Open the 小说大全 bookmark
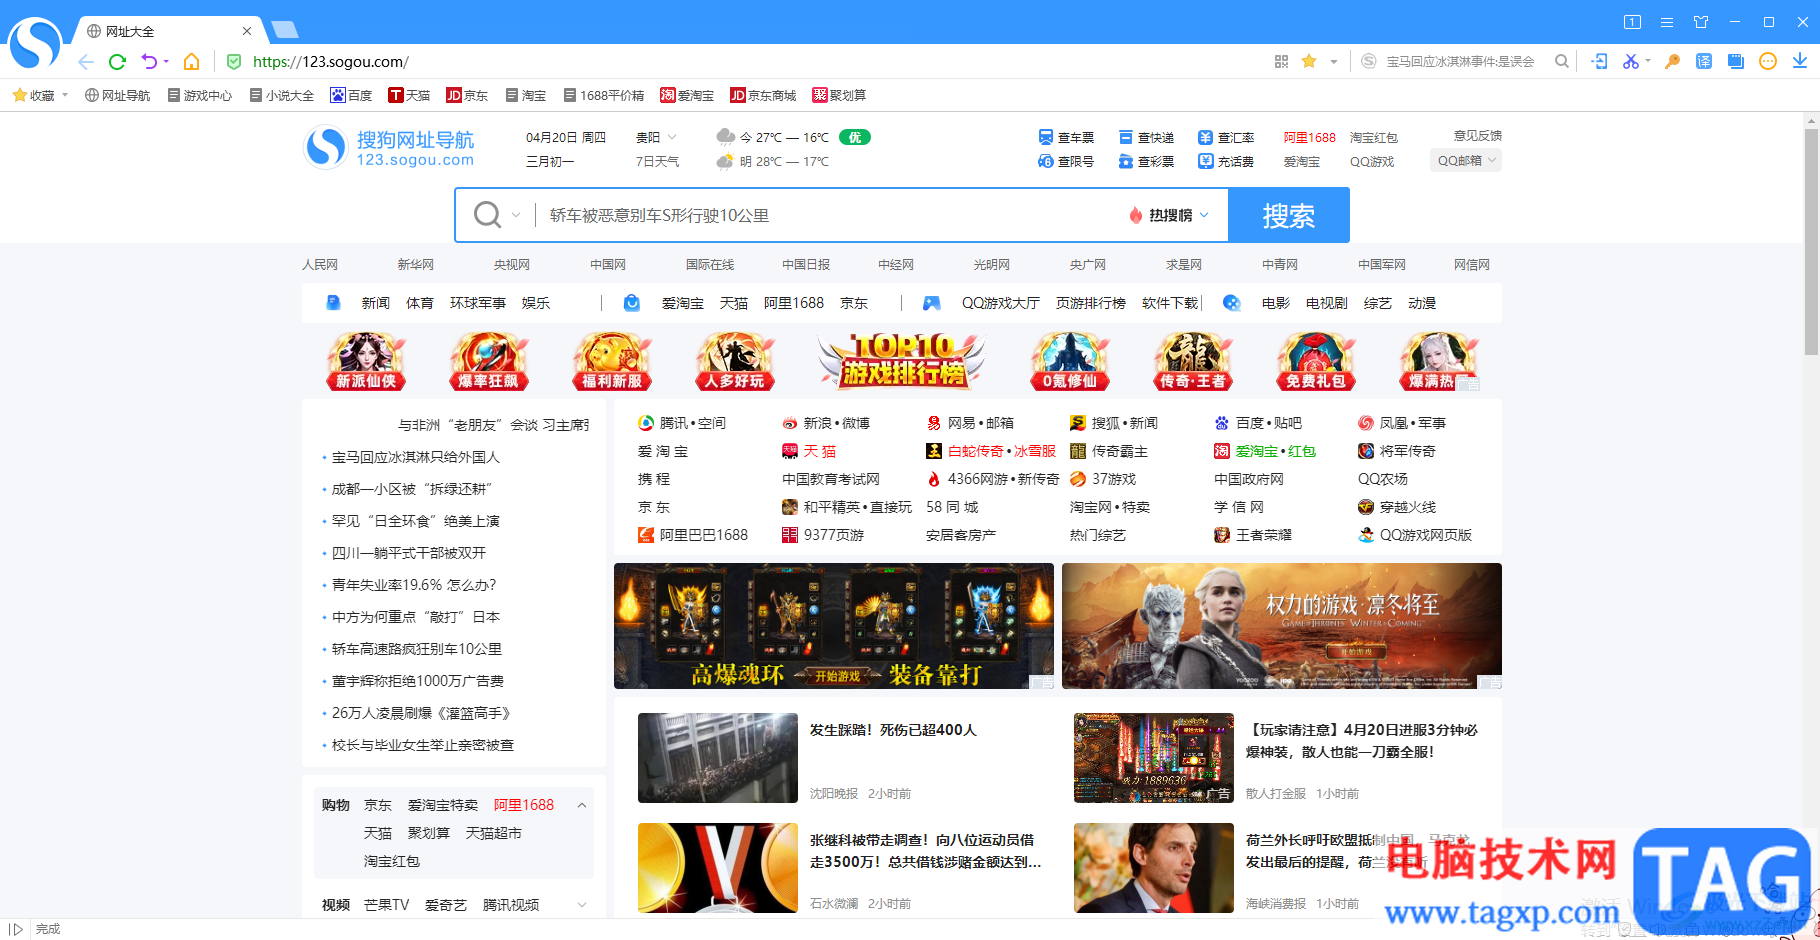Screen dimensions: 1820x940 click(282, 95)
